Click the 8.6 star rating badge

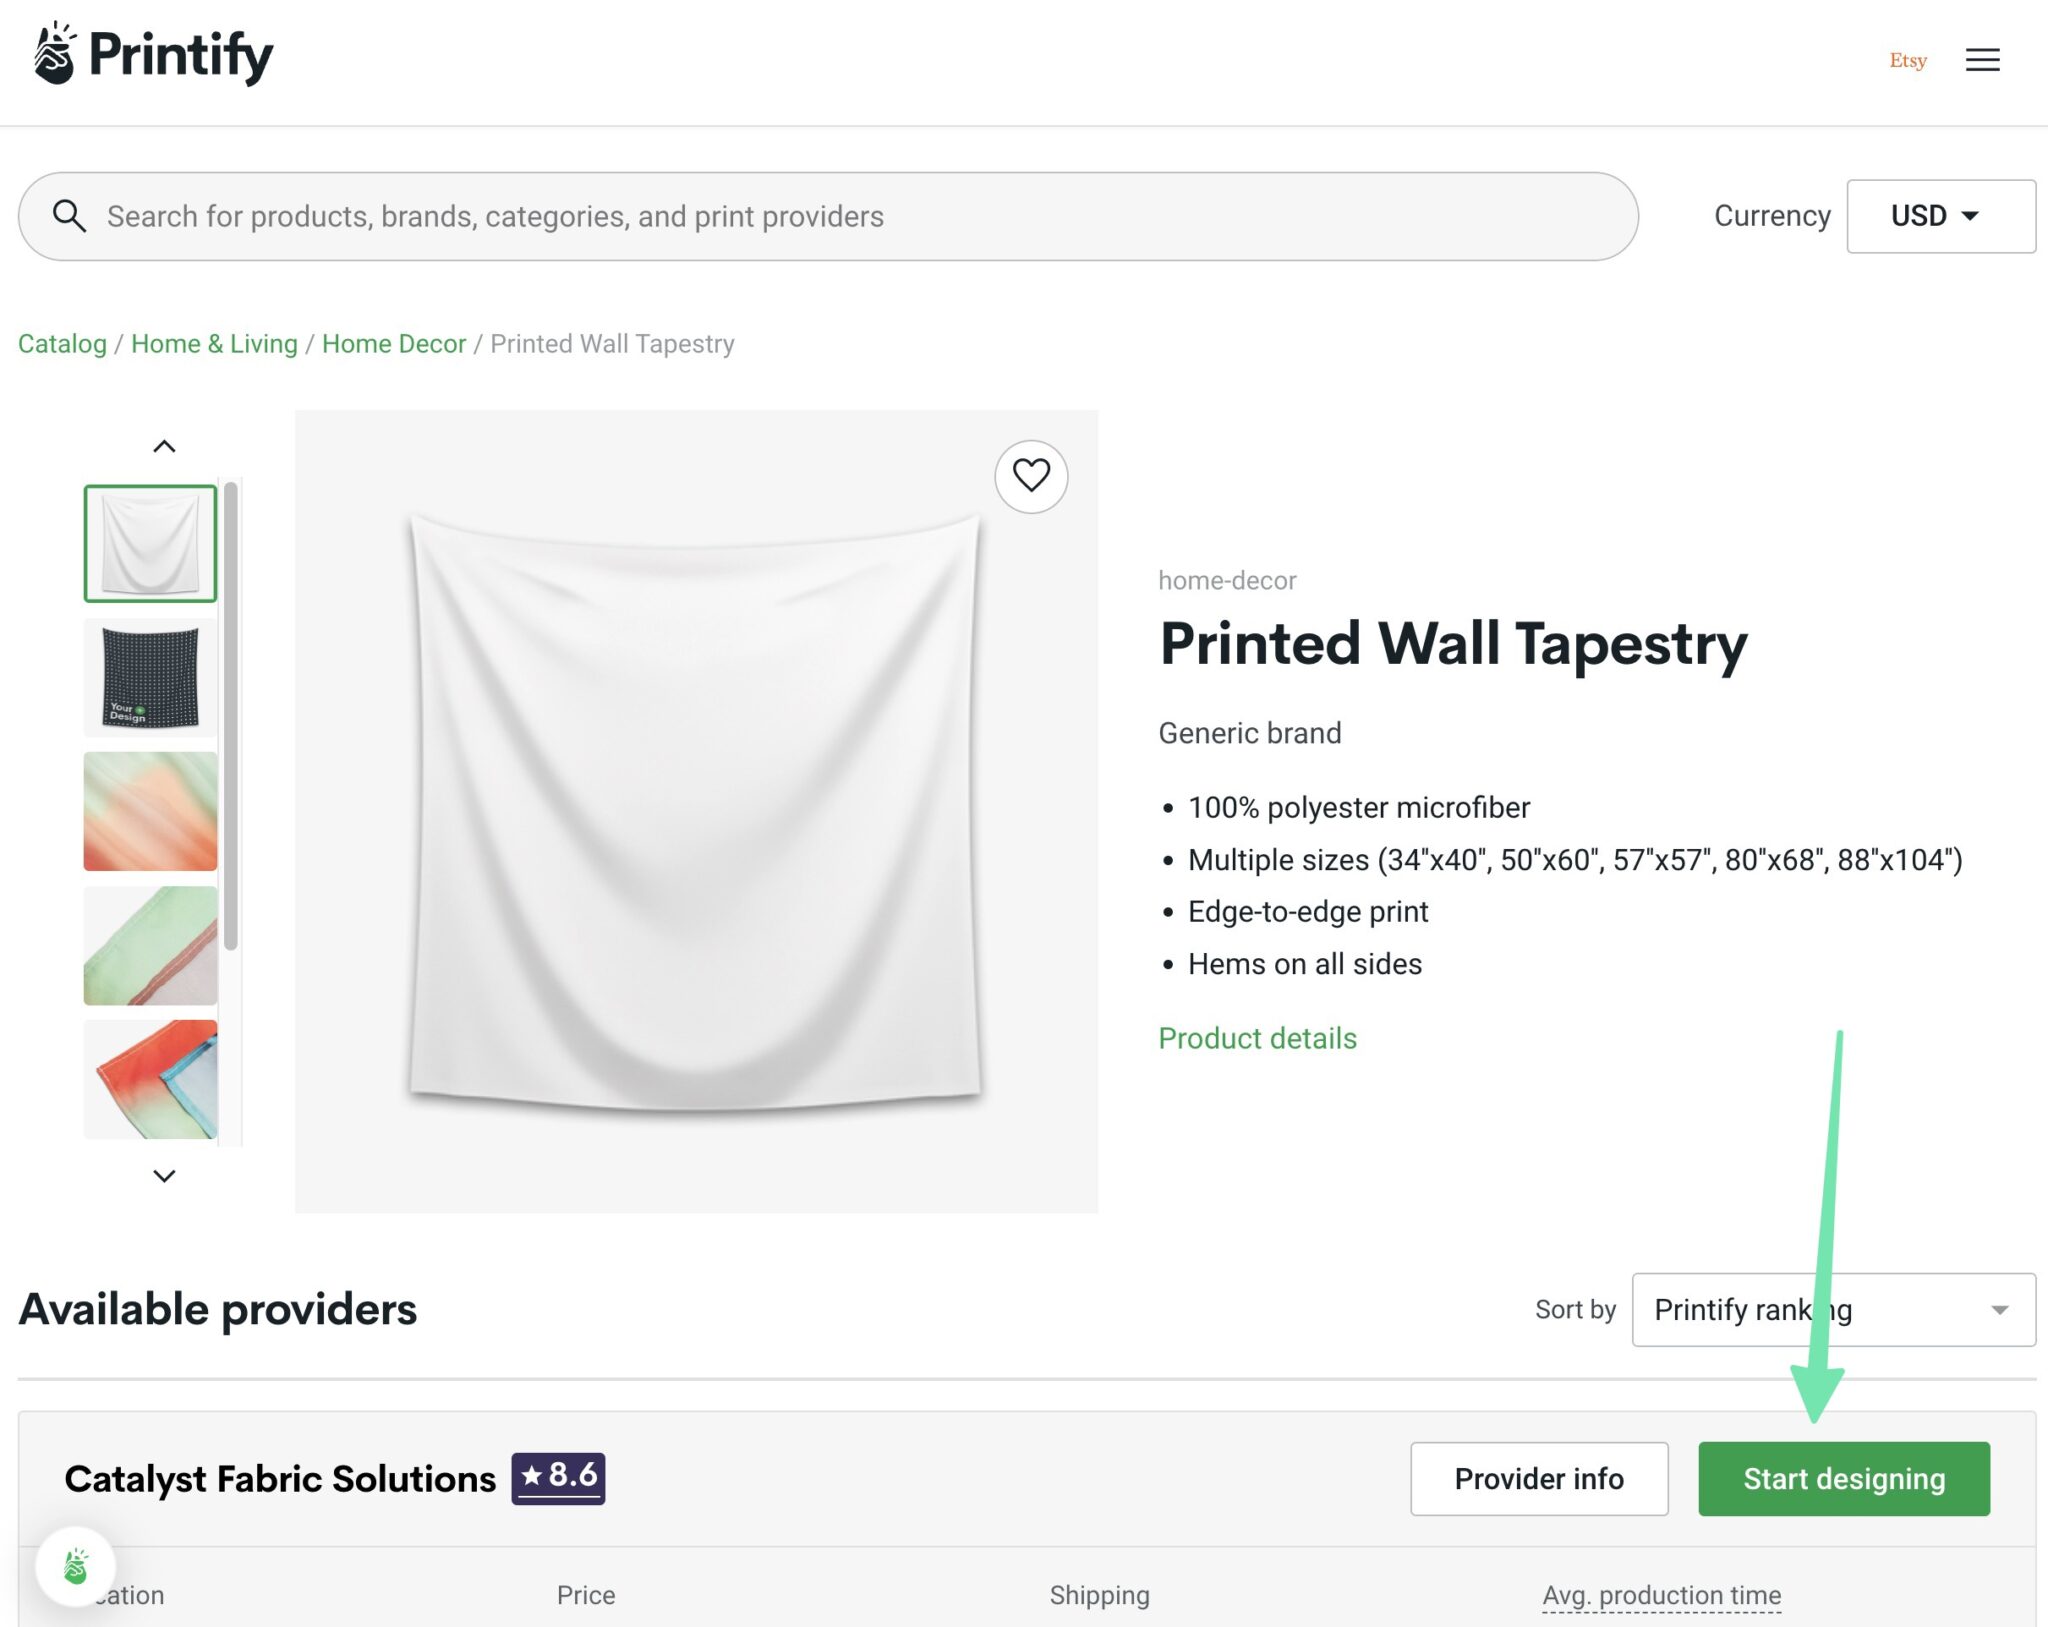point(557,1478)
